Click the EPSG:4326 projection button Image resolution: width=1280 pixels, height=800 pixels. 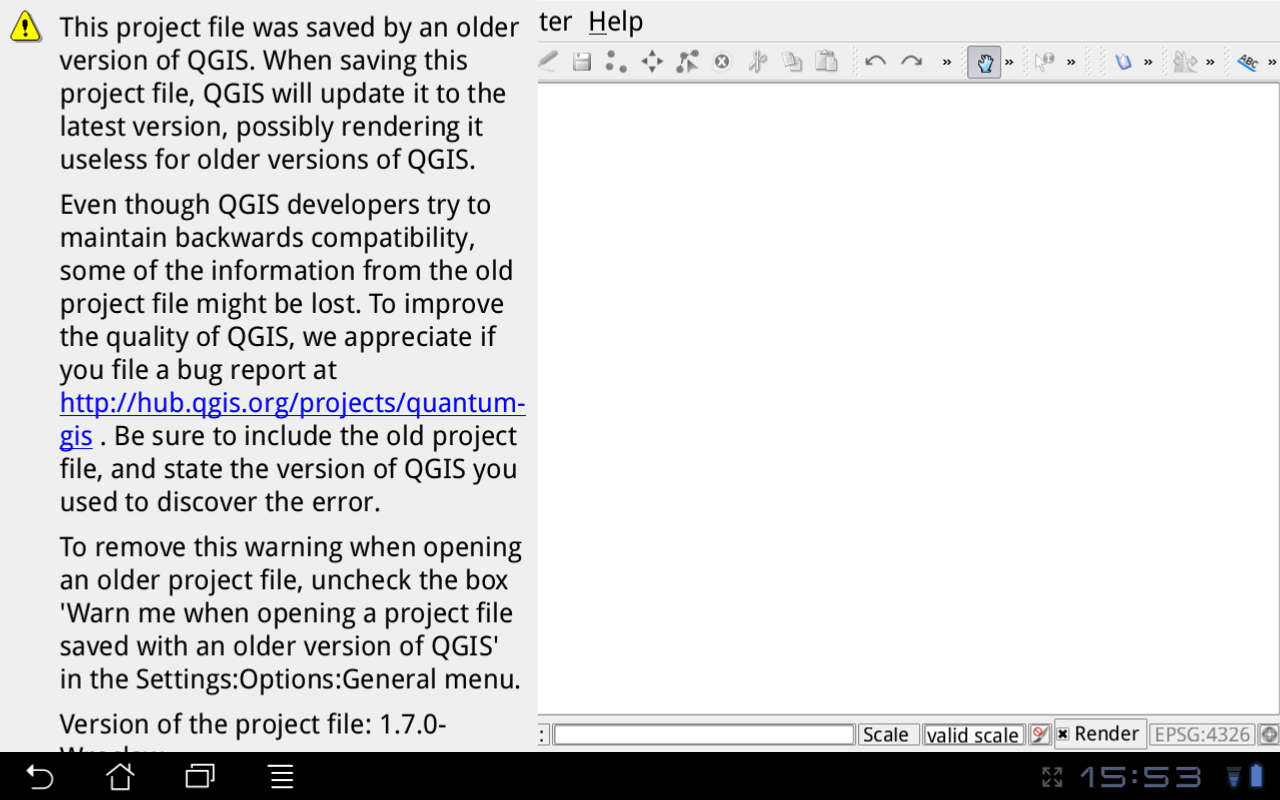[1202, 734]
